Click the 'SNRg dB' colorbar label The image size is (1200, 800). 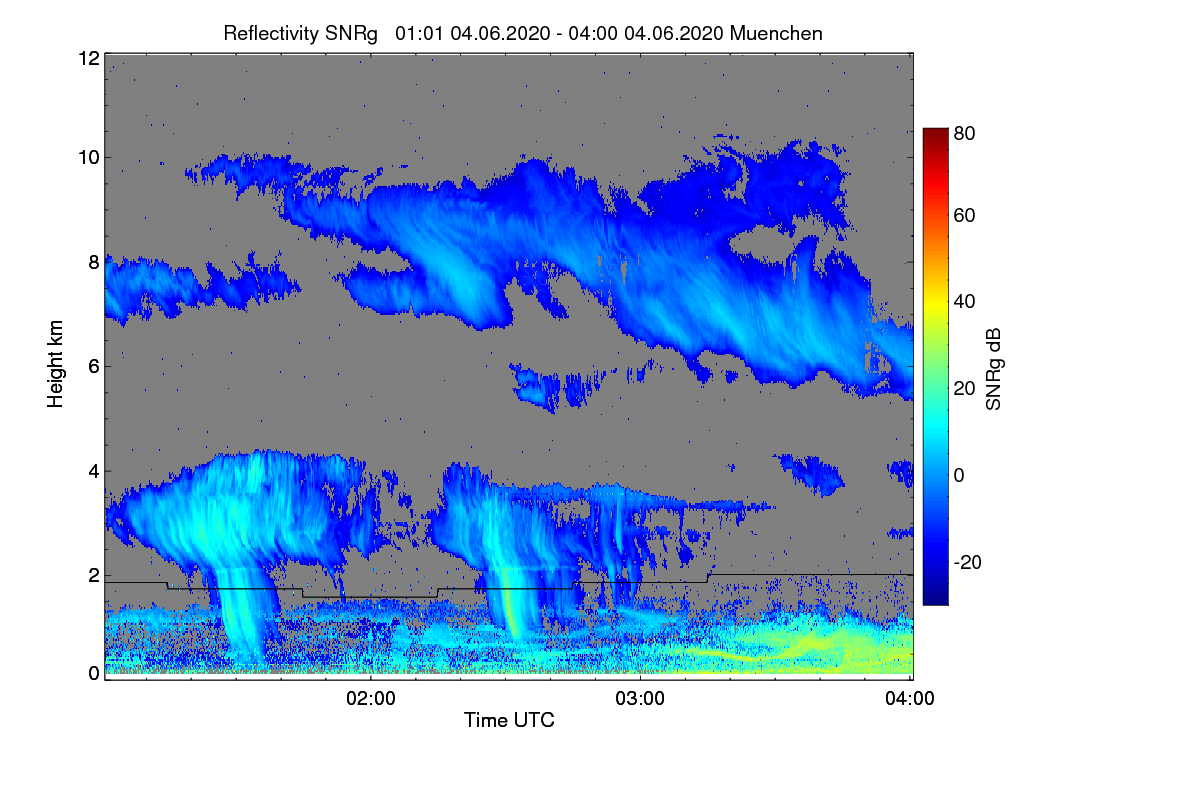point(993,369)
